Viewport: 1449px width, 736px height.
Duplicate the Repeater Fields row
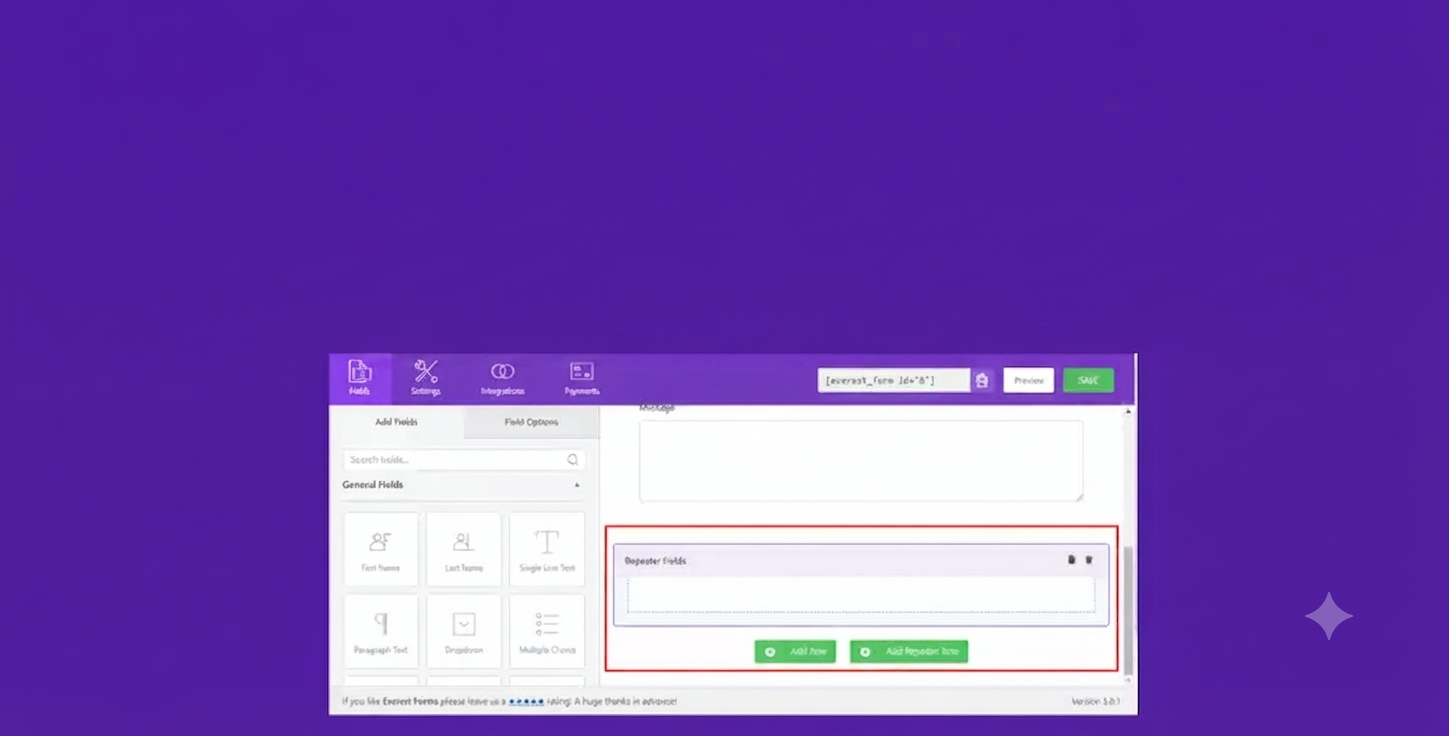point(1071,560)
